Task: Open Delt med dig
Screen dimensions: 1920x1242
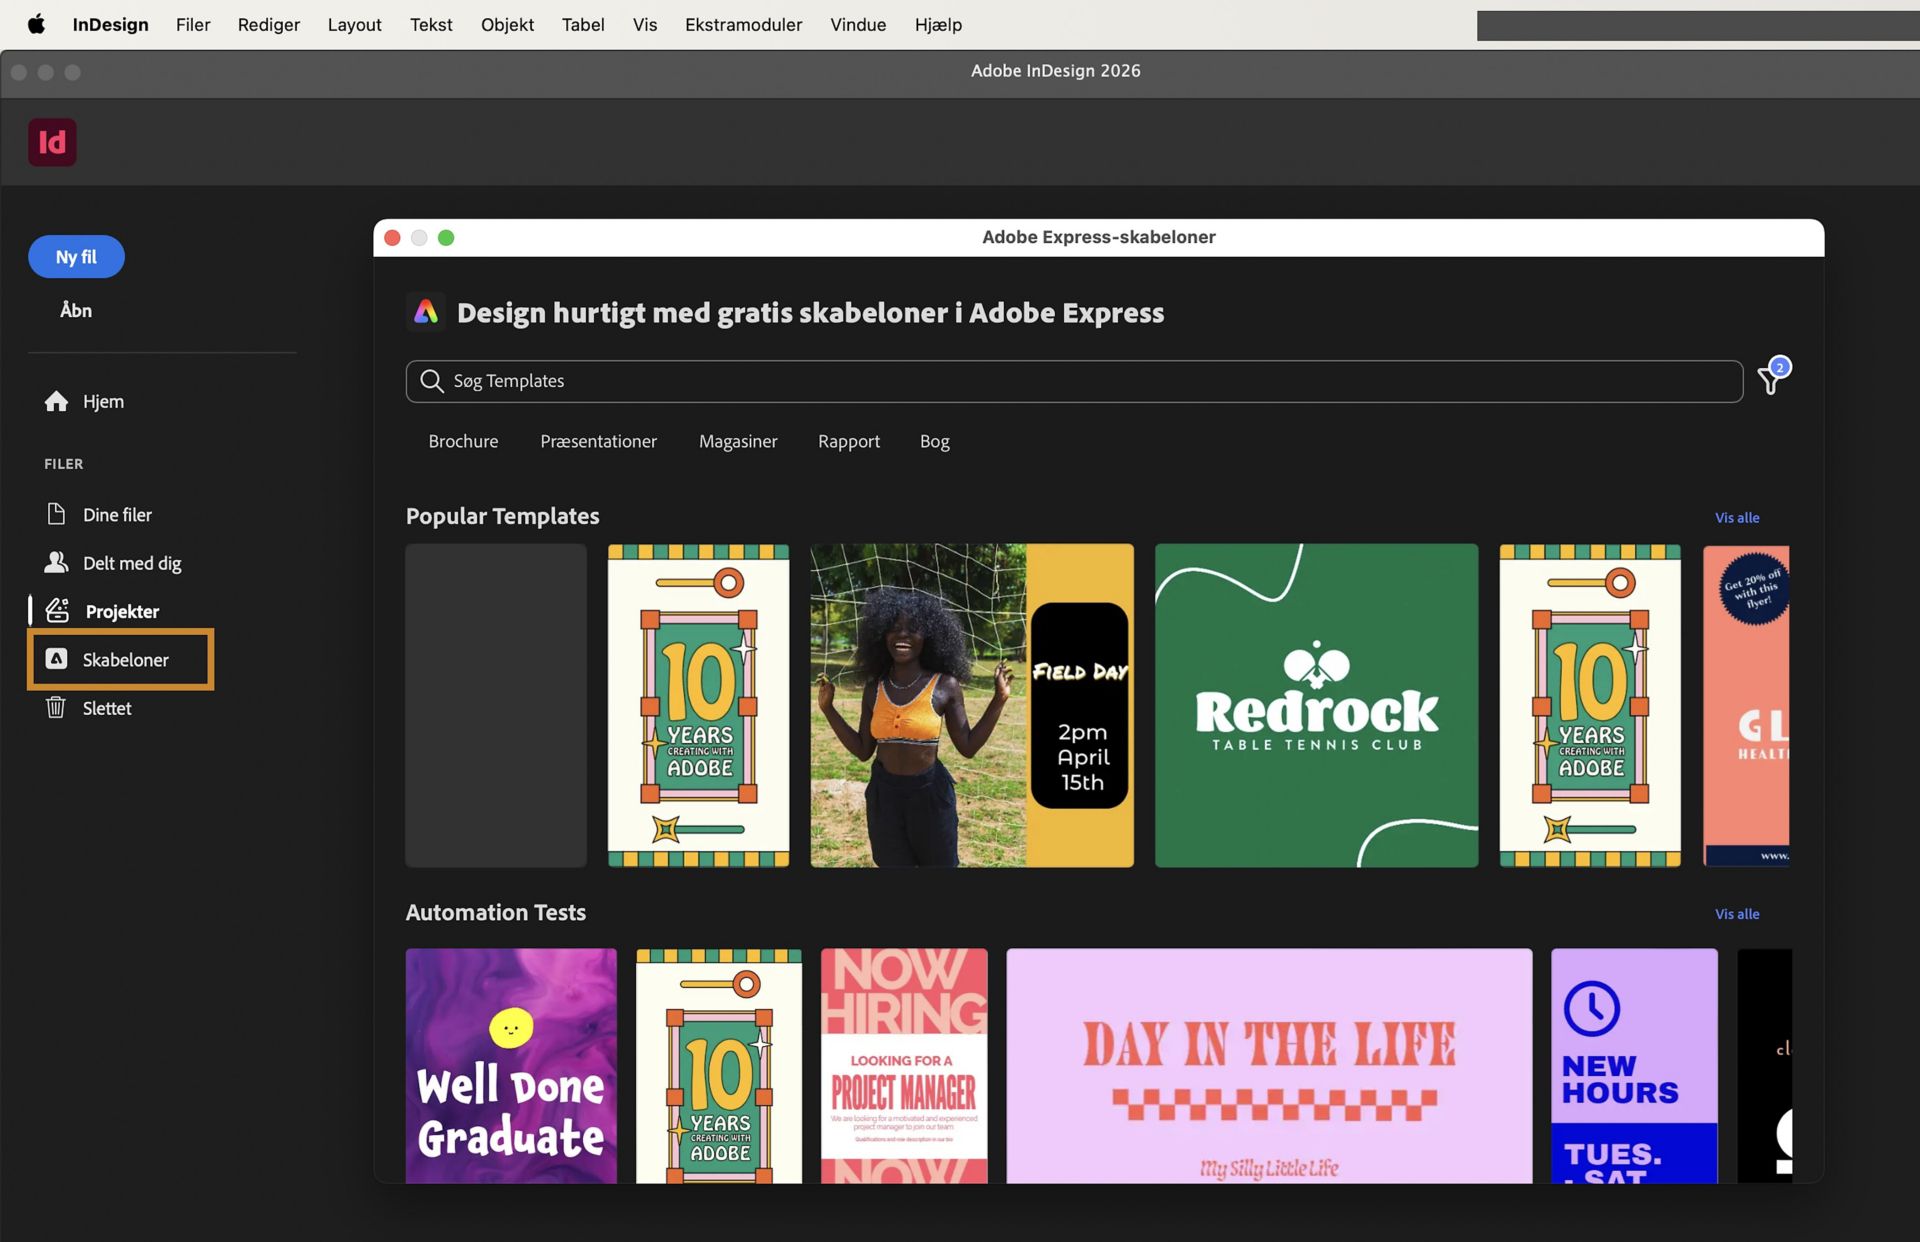Action: pos(131,563)
